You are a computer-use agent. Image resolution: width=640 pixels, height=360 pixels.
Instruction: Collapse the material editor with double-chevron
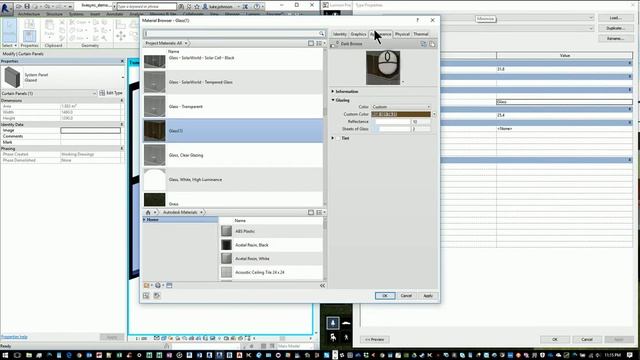point(322,285)
